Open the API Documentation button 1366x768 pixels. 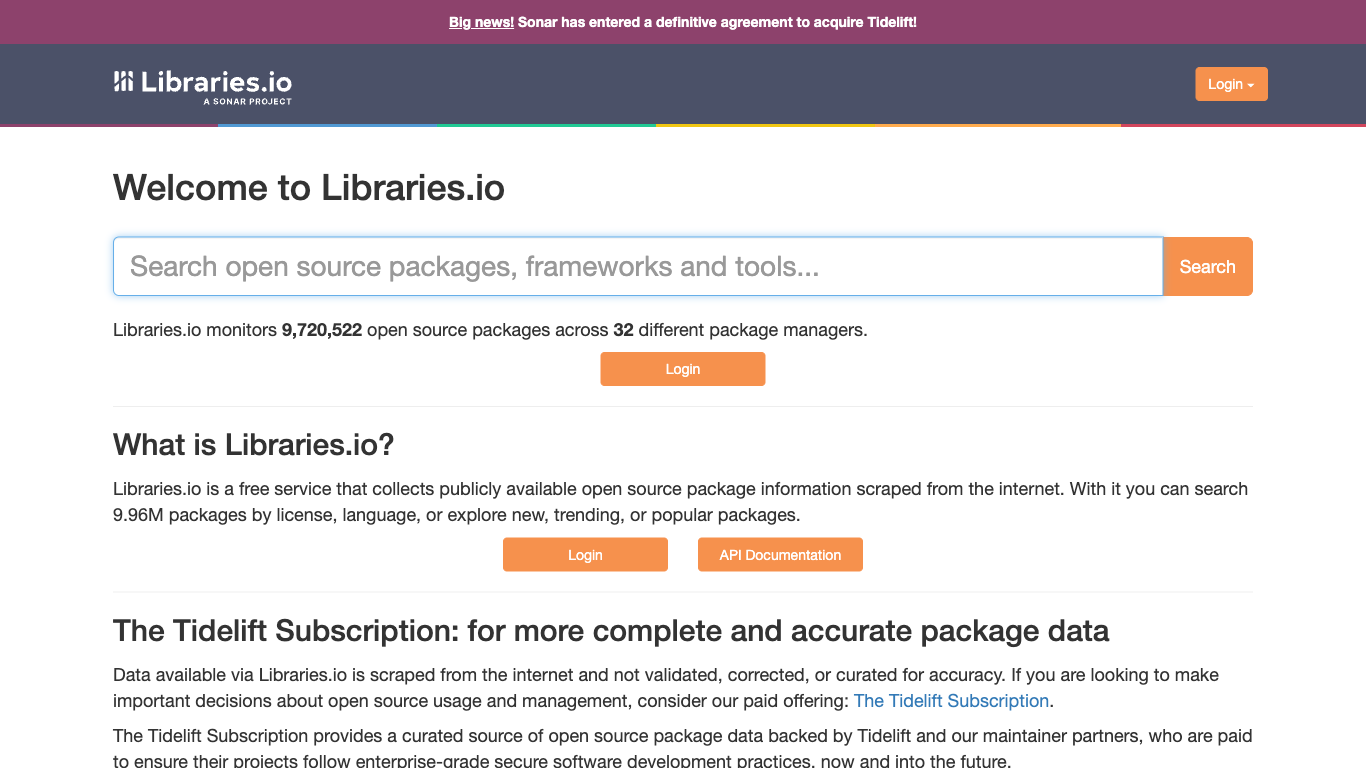780,555
